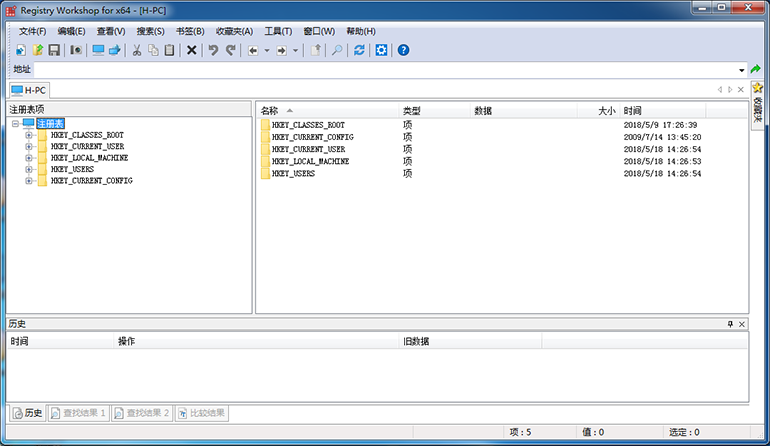Sort by the 大小 column header

tap(598, 111)
